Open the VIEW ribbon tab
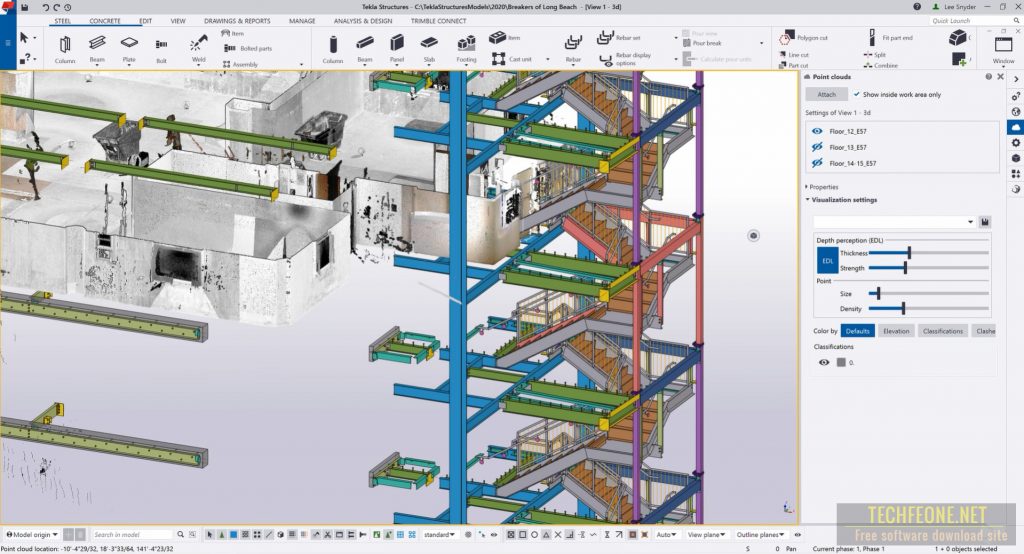Viewport: 1024px width, 554px height. coord(178,21)
